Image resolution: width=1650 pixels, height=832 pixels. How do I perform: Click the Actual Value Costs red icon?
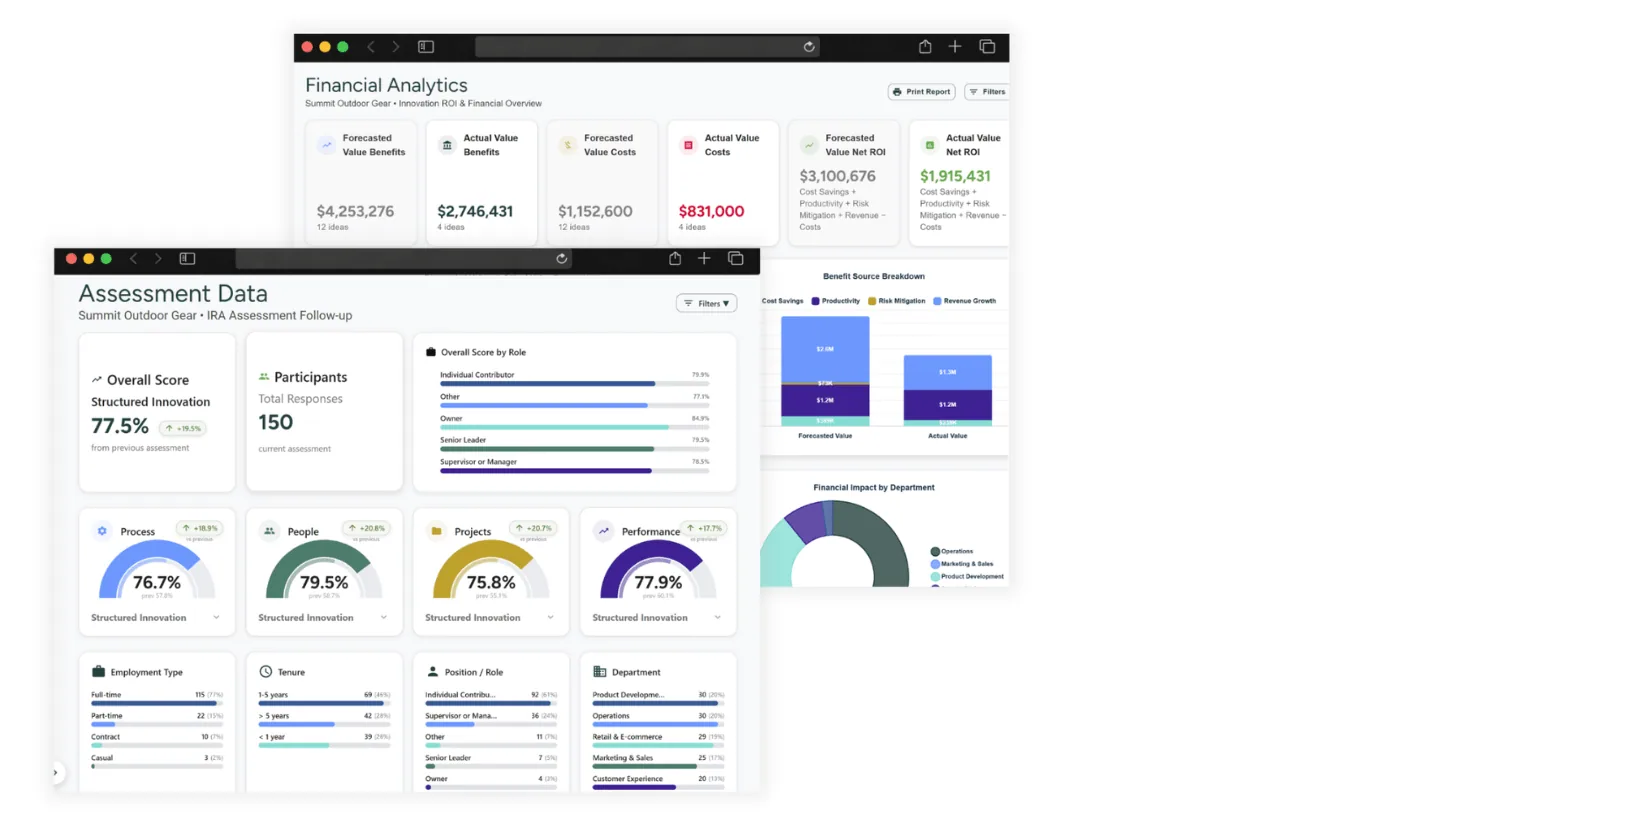688,145
